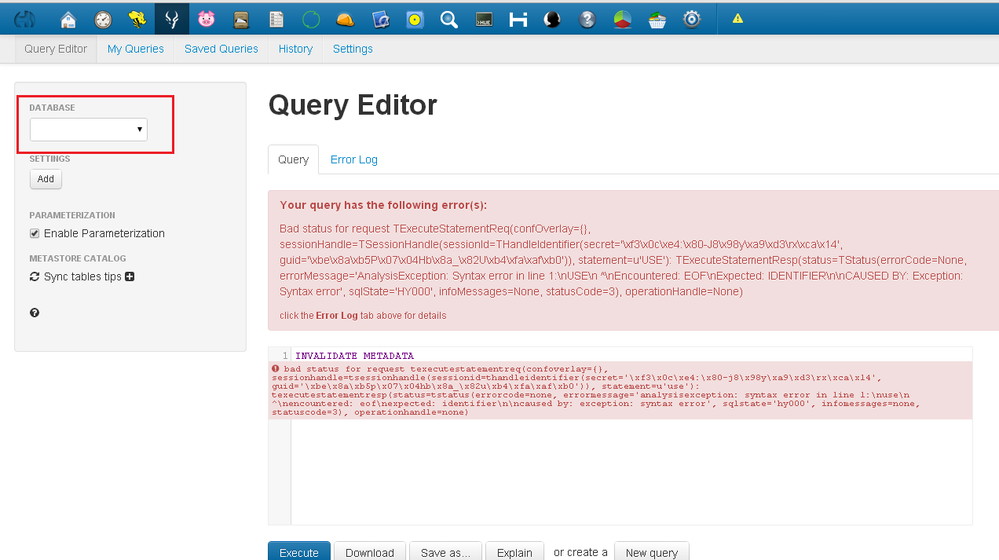The height and width of the screenshot is (560, 999).
Task: Open the document list icon
Action: coord(276,20)
